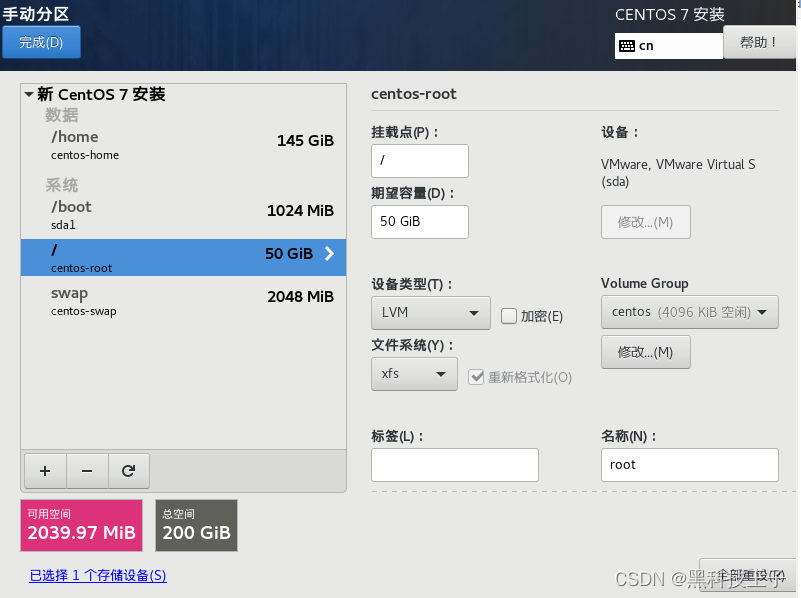This screenshot has width=801, height=598.
Task: Click the refresh icon to reload storage configuration
Action: click(129, 471)
